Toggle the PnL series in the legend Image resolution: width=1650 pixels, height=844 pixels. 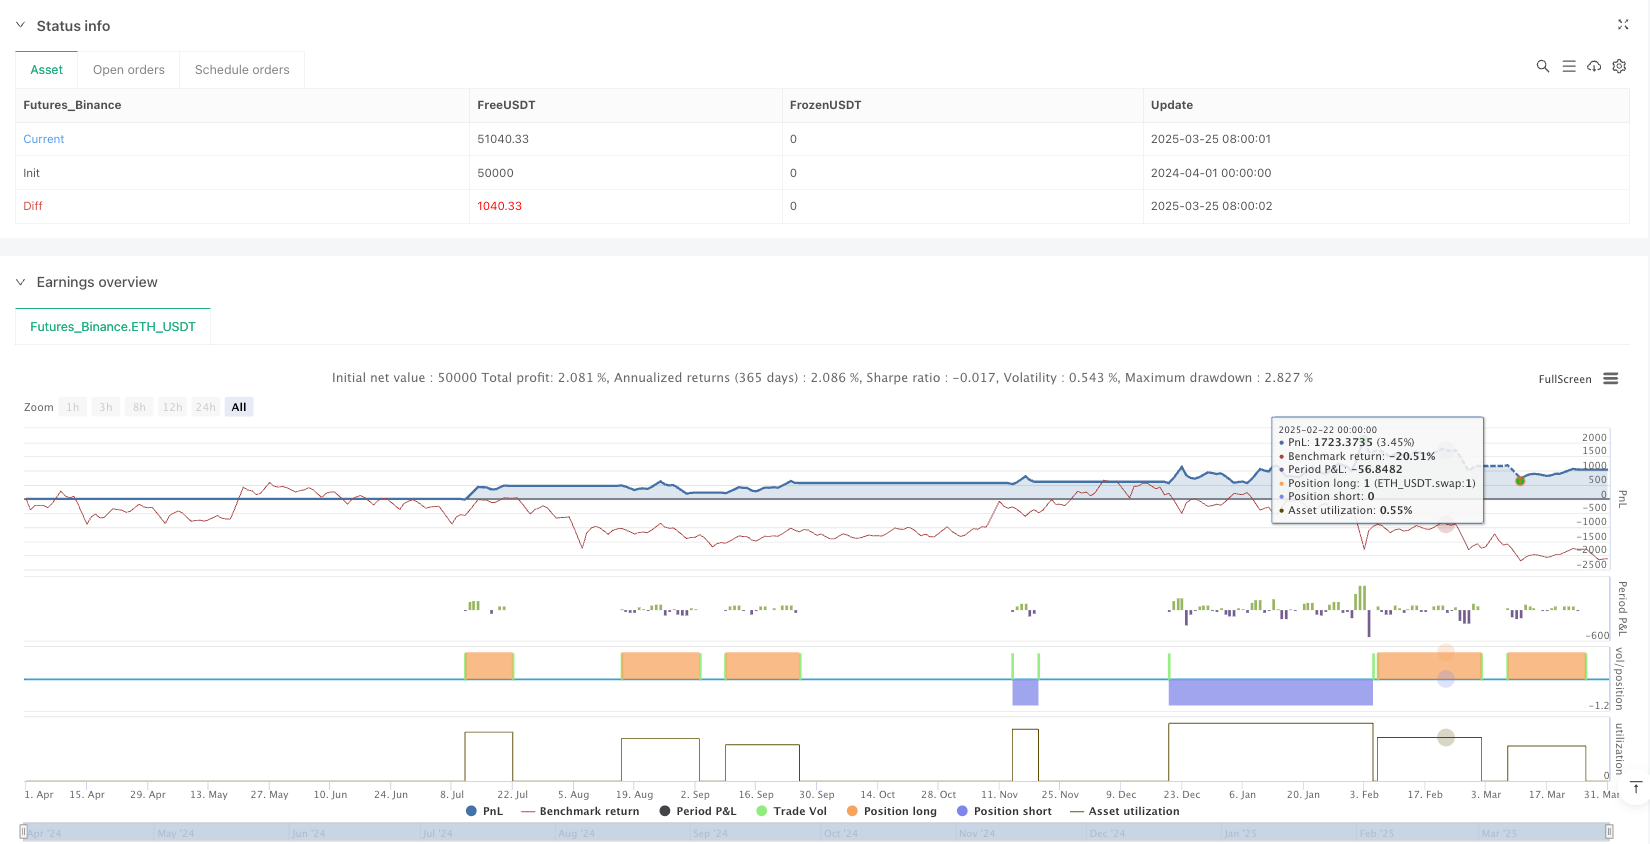484,811
